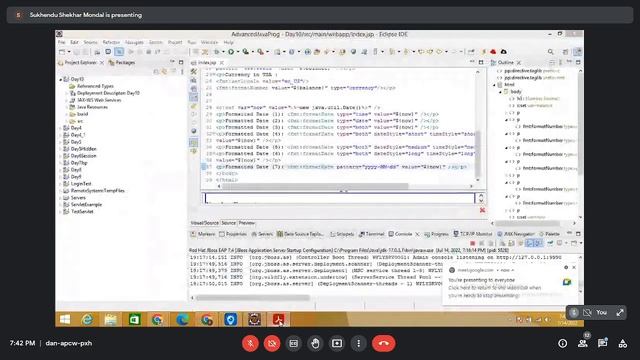The image size is (640, 360).
Task: Expand Deployment Descriptor Day10 node
Action: point(67,93)
